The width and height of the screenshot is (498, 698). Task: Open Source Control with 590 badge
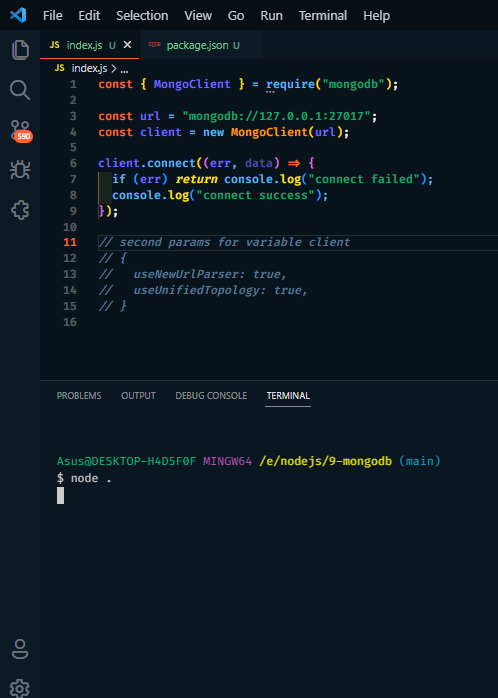pos(20,131)
